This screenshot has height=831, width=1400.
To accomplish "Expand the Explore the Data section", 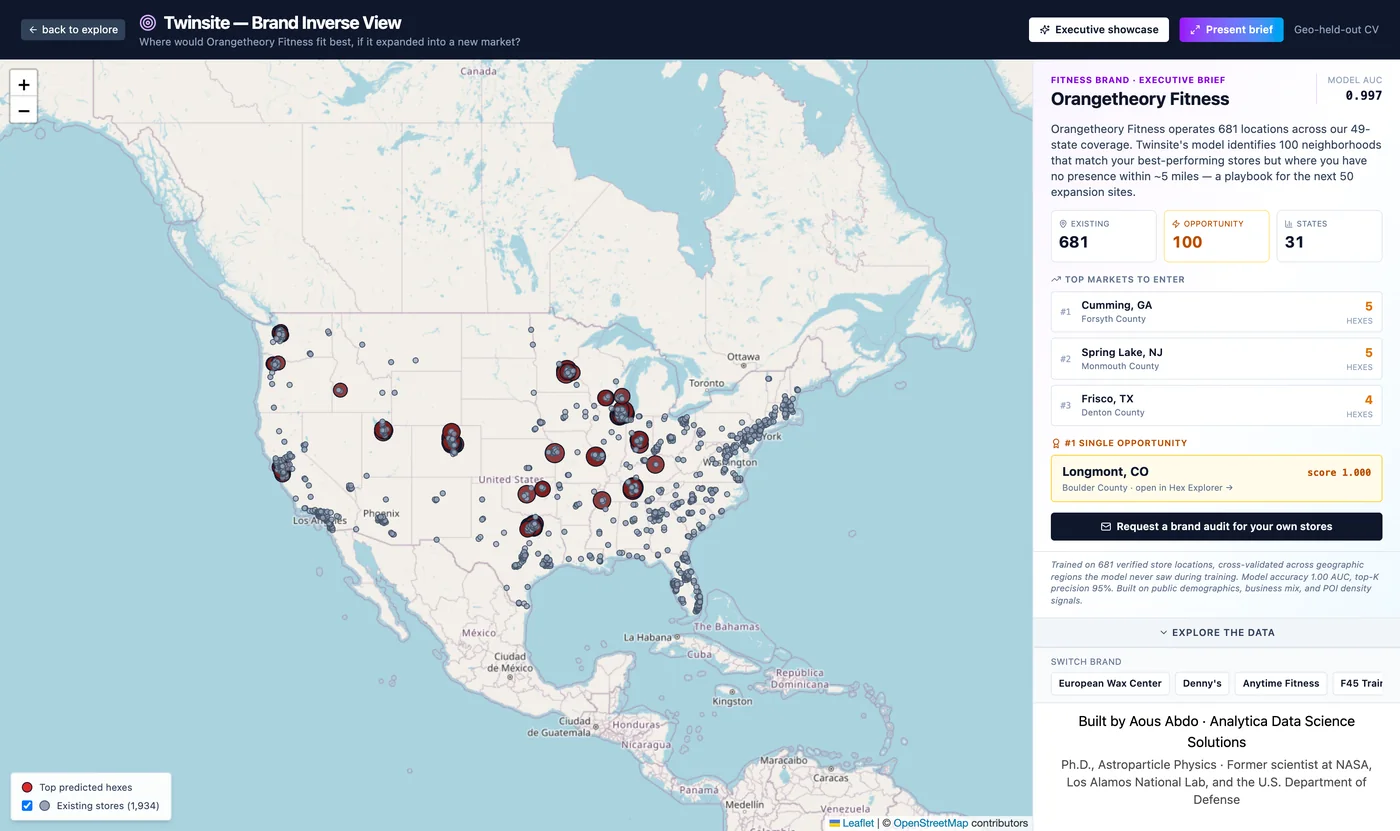I will (1216, 633).
